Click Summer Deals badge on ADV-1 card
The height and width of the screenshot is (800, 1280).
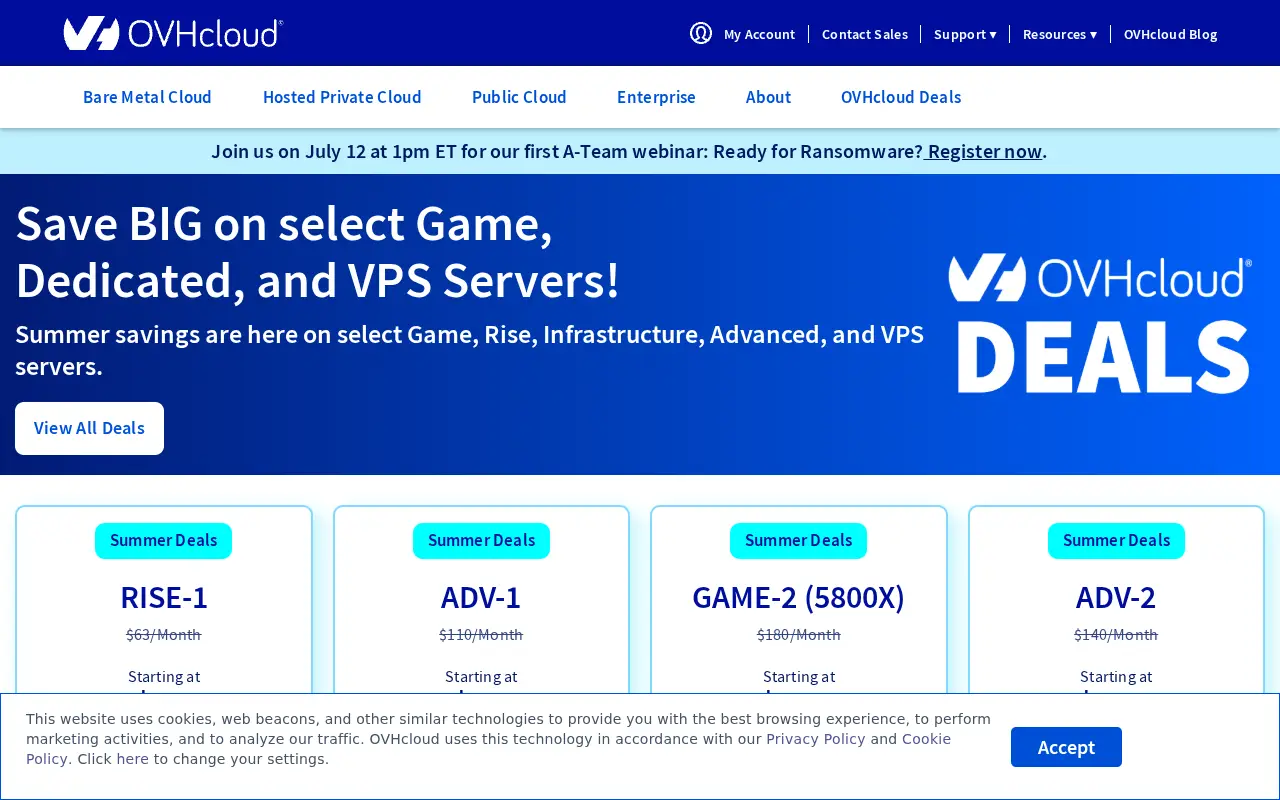481,541
